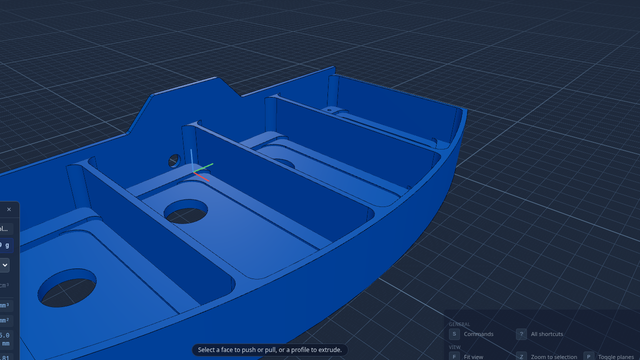Click the 'Z' key badge for zoom
The width and height of the screenshot is (640, 360).
pyautogui.click(x=521, y=356)
